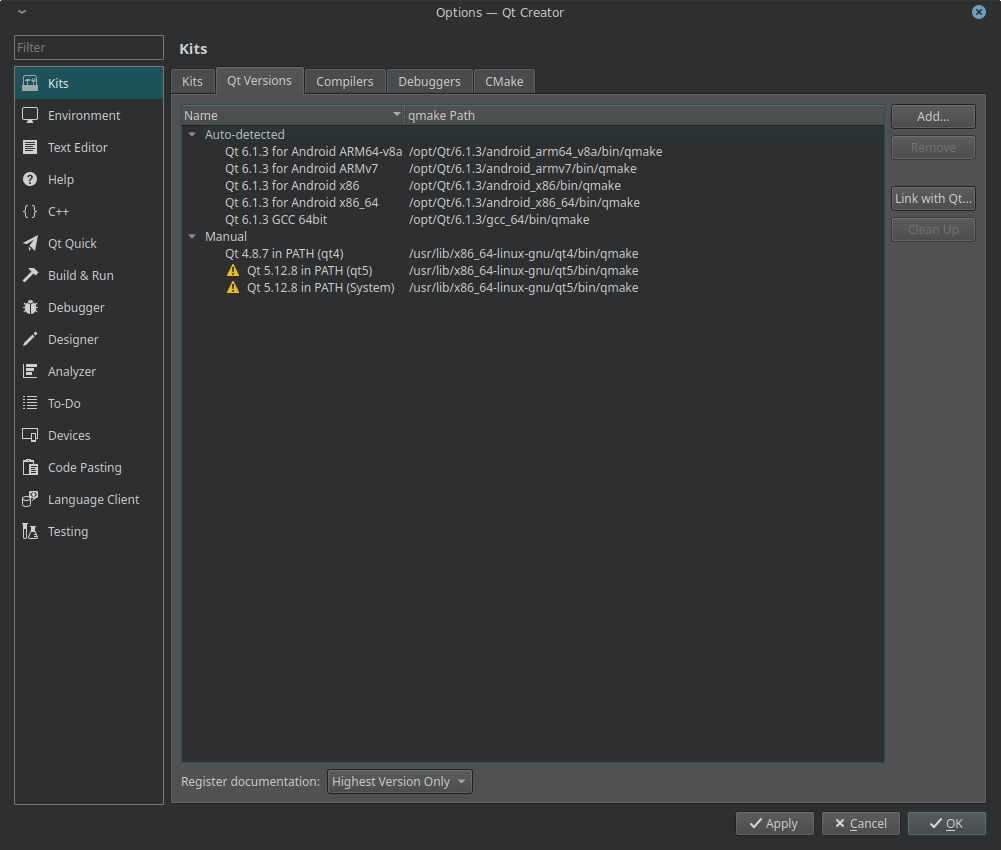This screenshot has height=850, width=1001.
Task: Click the window menu chevron in title bar
Action: click(x=22, y=12)
